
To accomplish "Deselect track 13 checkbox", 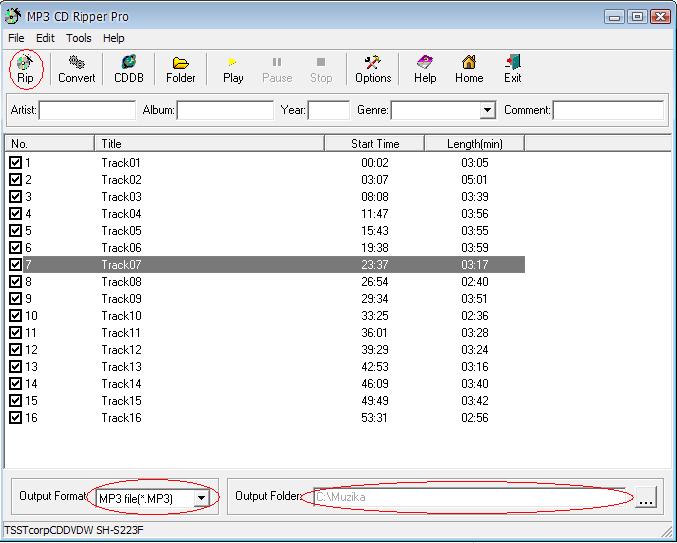I will tap(15, 367).
